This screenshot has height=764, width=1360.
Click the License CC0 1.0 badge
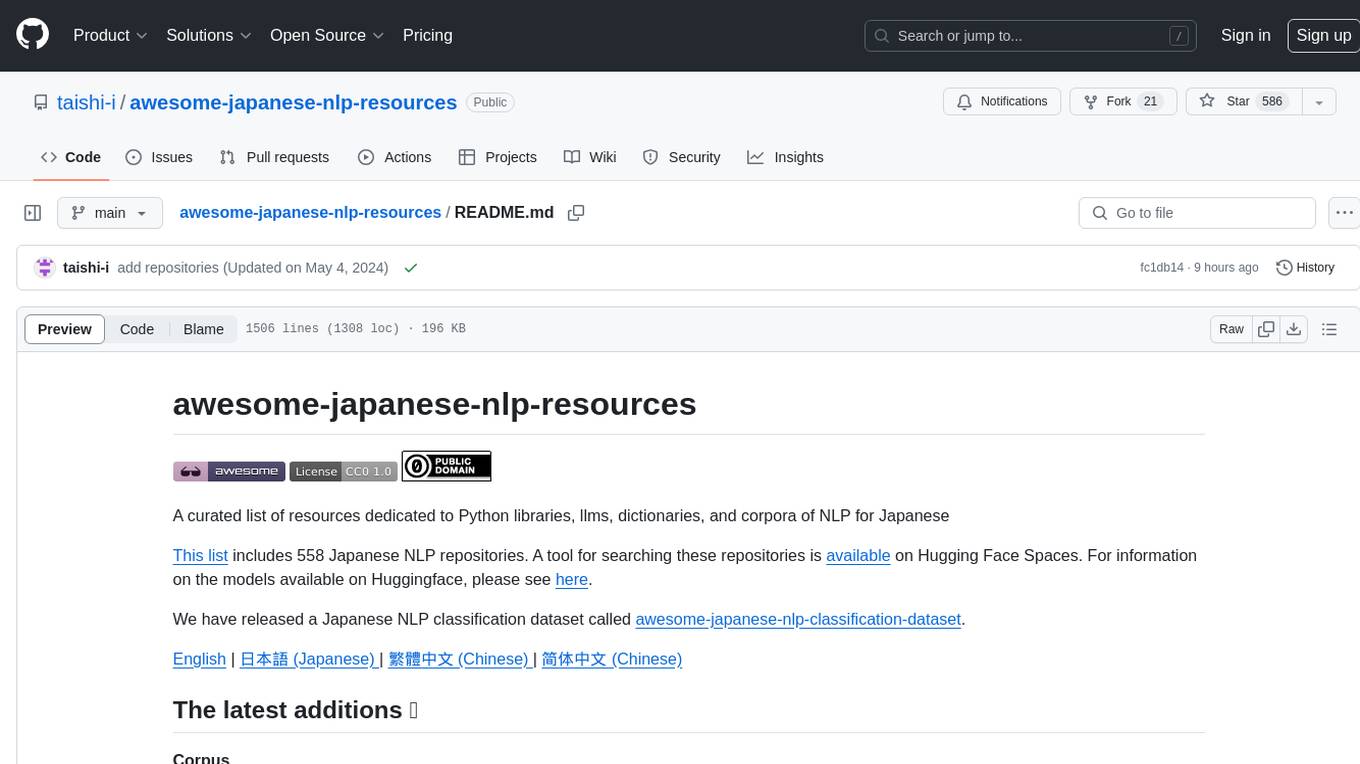click(x=343, y=471)
